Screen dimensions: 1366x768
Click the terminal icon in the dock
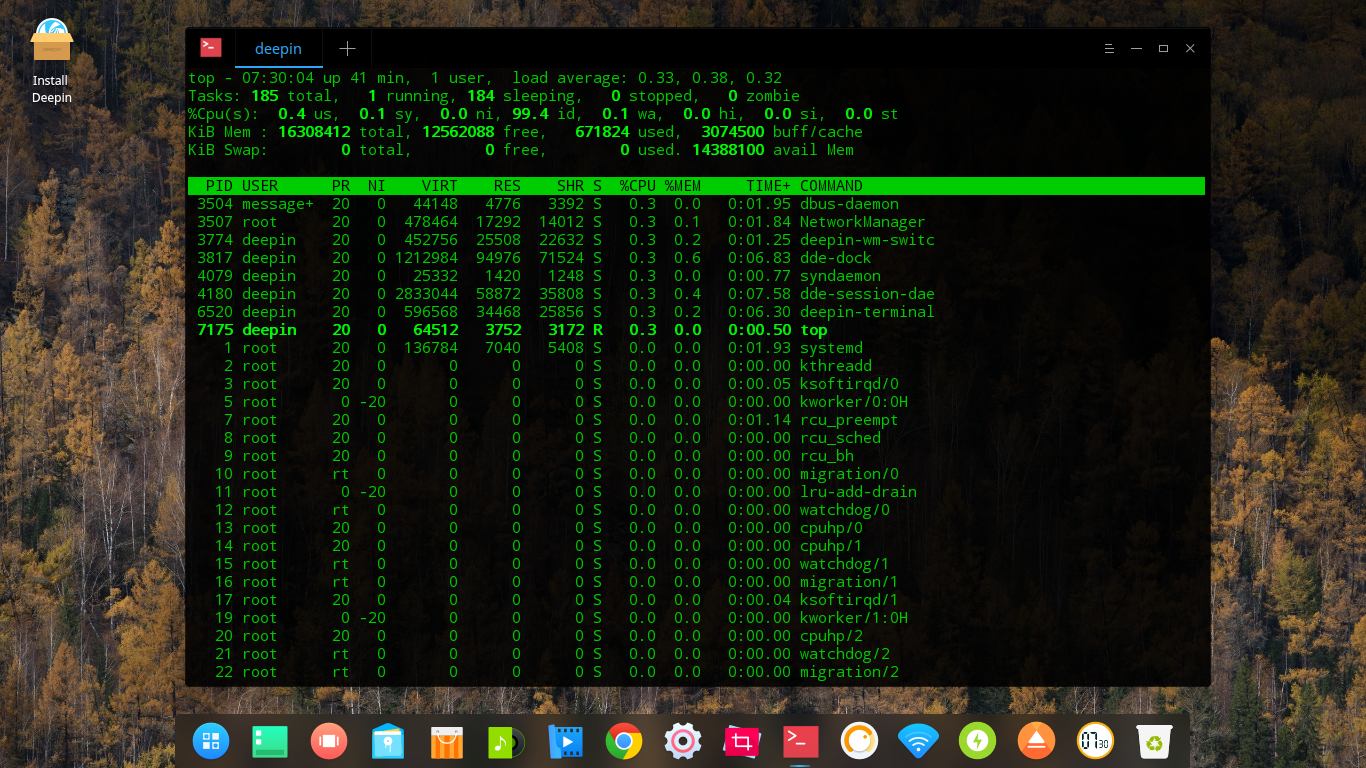tap(801, 741)
